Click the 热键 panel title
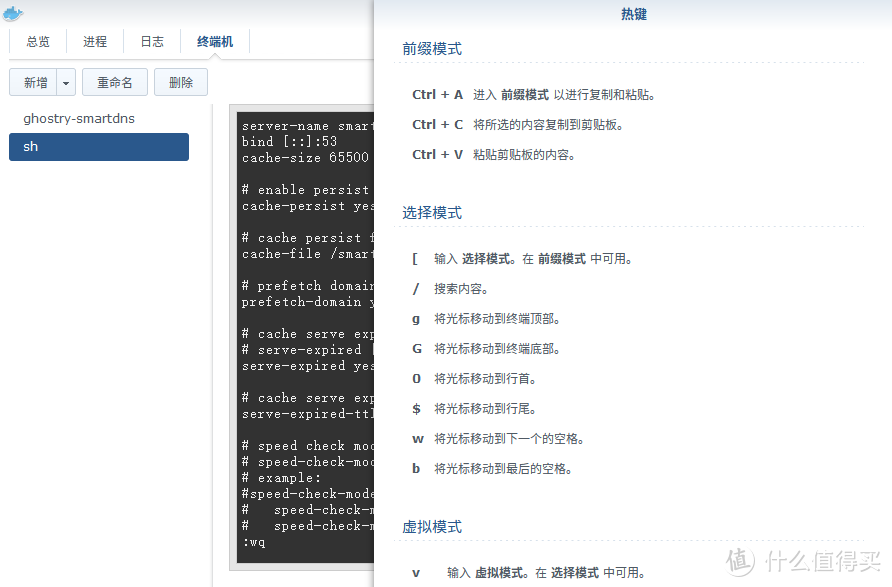The height and width of the screenshot is (587, 892). coord(634,14)
